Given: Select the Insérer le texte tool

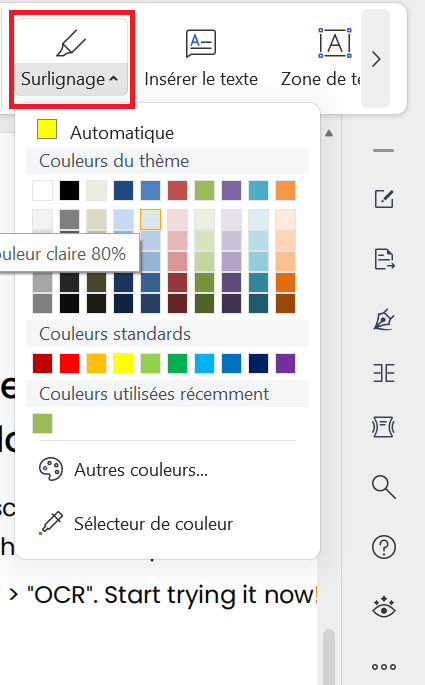Looking at the screenshot, I should coord(201,58).
